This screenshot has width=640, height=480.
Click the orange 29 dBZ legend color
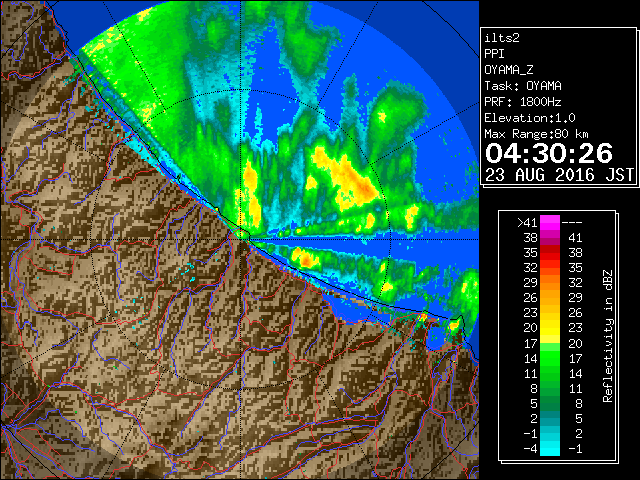tap(550, 282)
